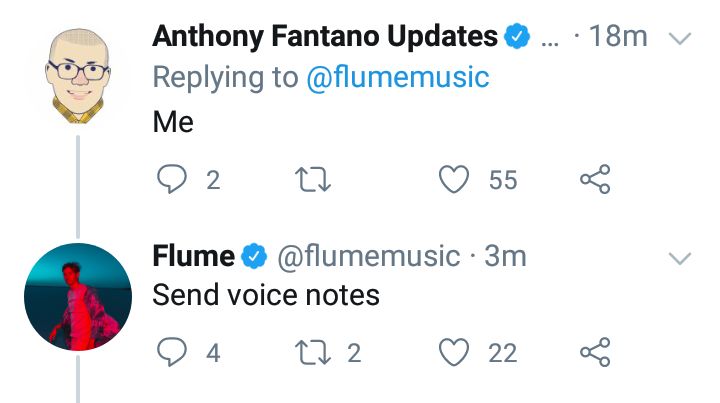Share Flume's "Send voice notes" tweet
The width and height of the screenshot is (720, 403).
(595, 352)
